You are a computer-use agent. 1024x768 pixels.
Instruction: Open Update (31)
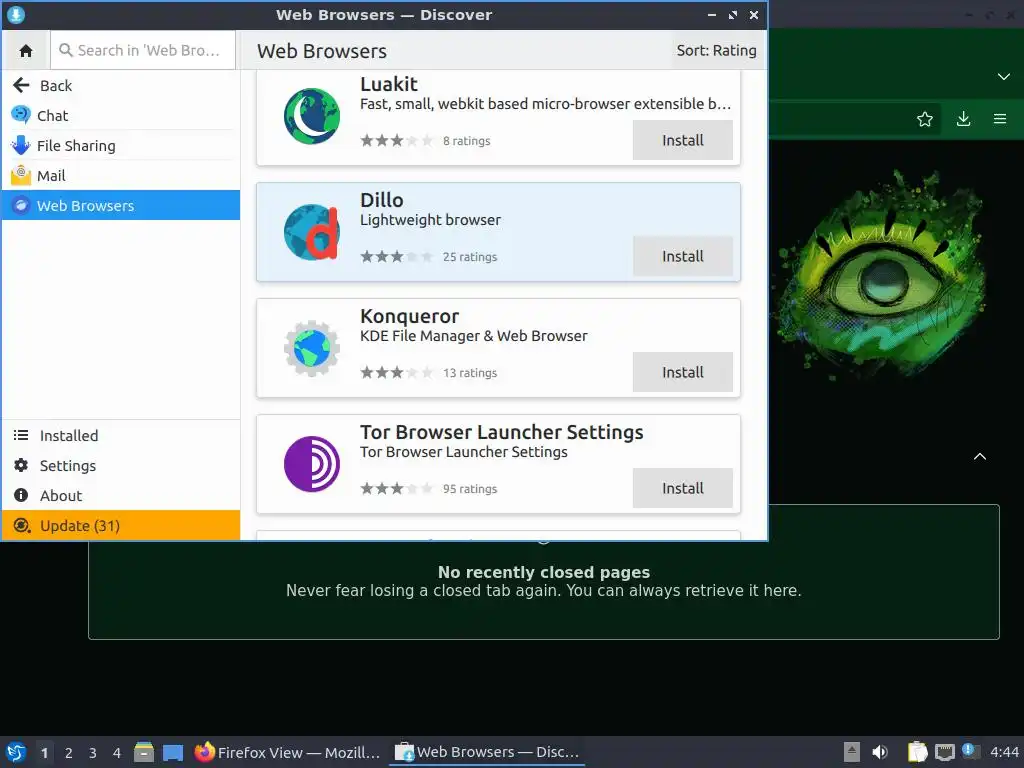pyautogui.click(x=121, y=526)
